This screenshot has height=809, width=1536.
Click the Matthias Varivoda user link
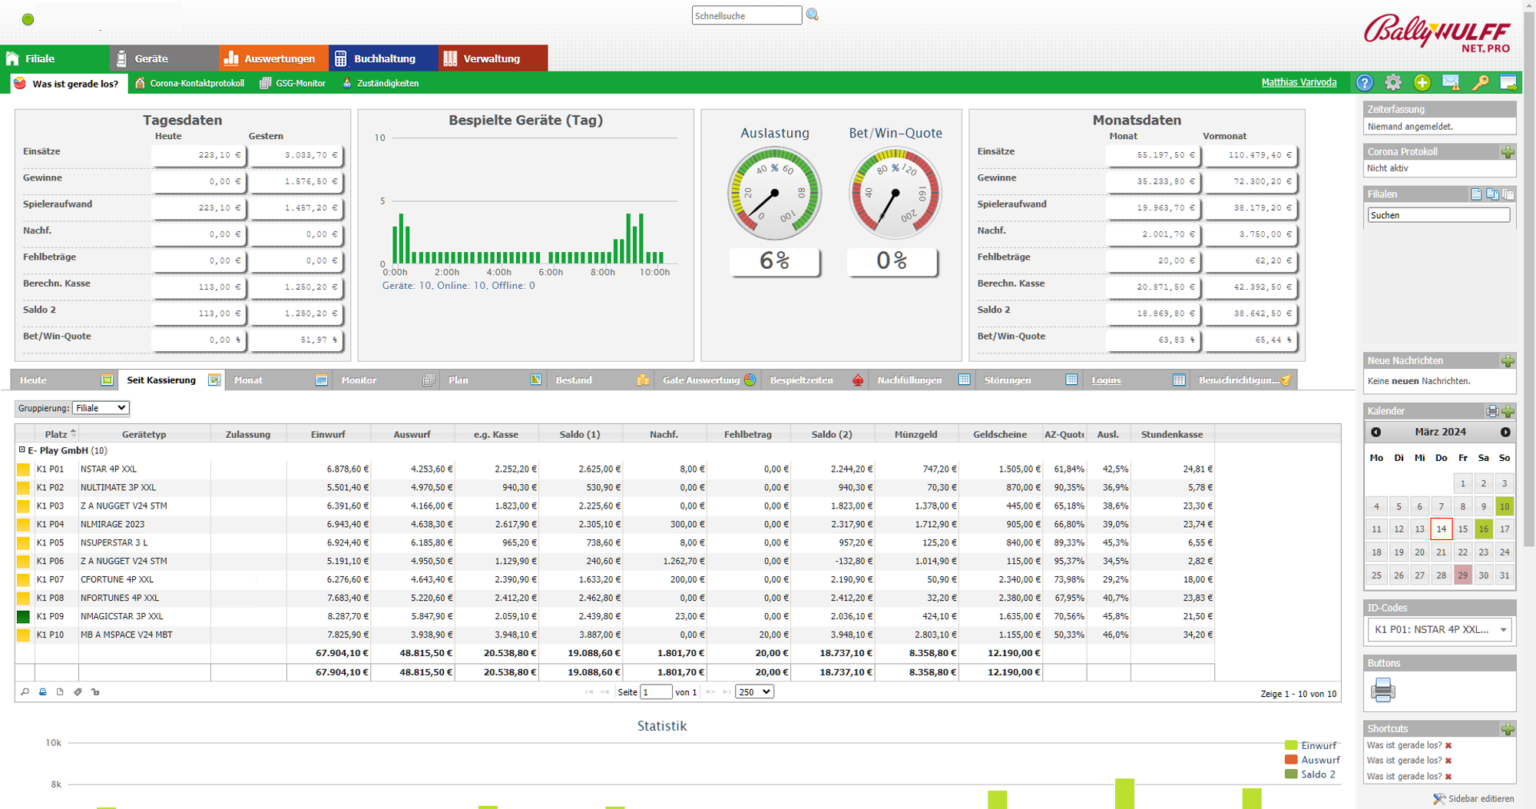[x=1298, y=83]
